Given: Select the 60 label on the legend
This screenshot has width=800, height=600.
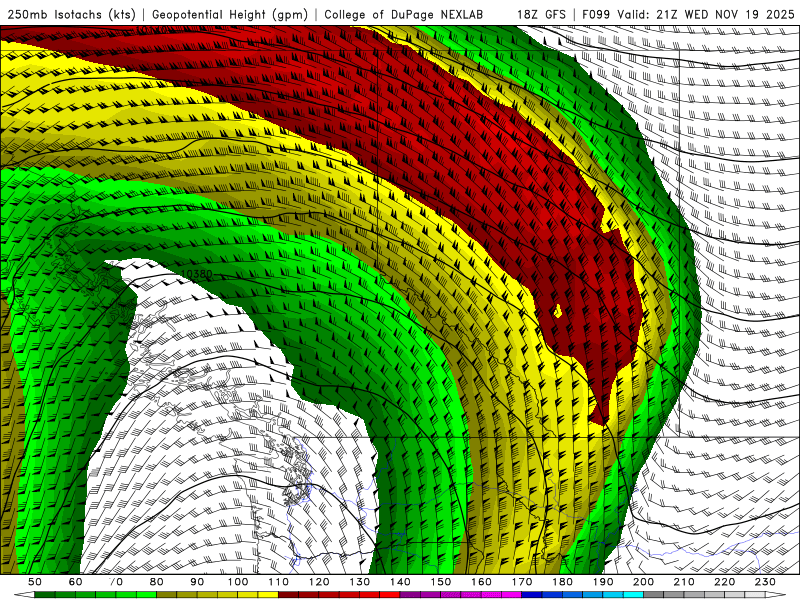Looking at the screenshot, I should click(75, 582).
